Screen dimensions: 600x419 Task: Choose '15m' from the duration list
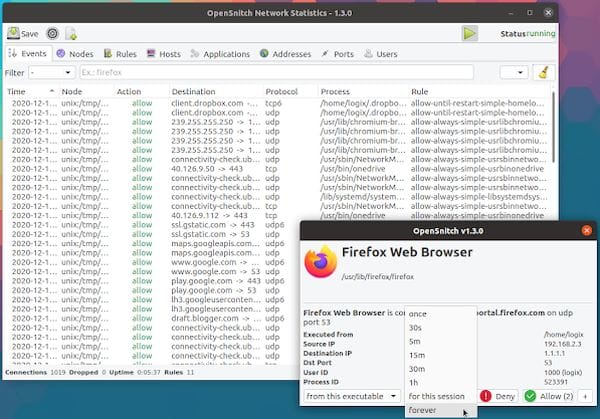click(x=441, y=355)
